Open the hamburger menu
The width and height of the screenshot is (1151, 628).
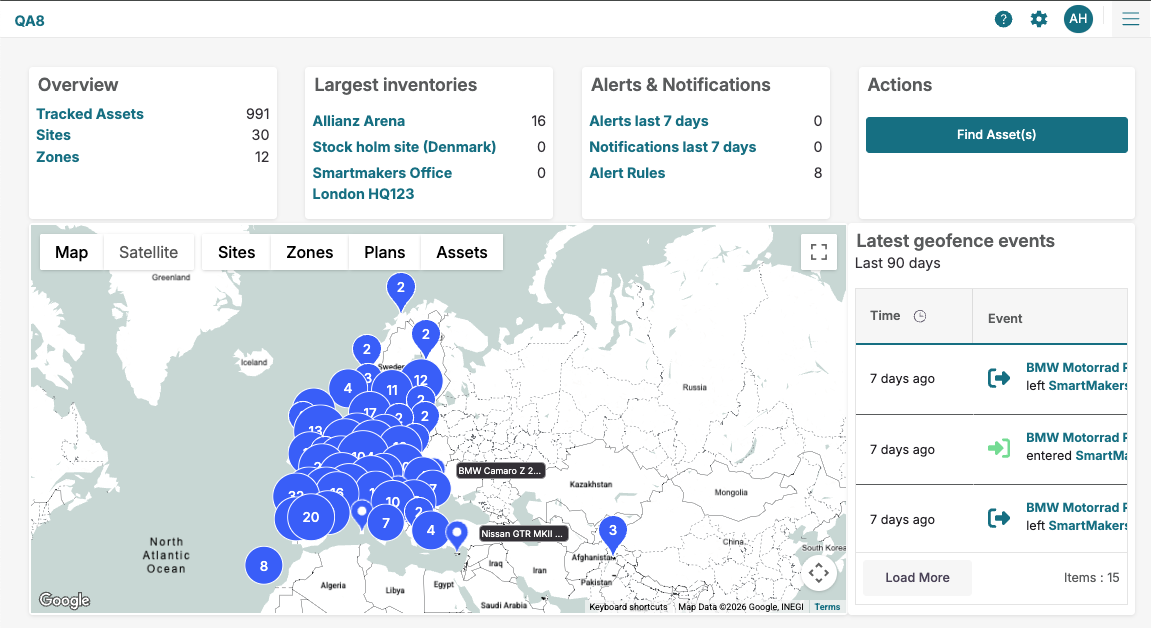tap(1130, 19)
